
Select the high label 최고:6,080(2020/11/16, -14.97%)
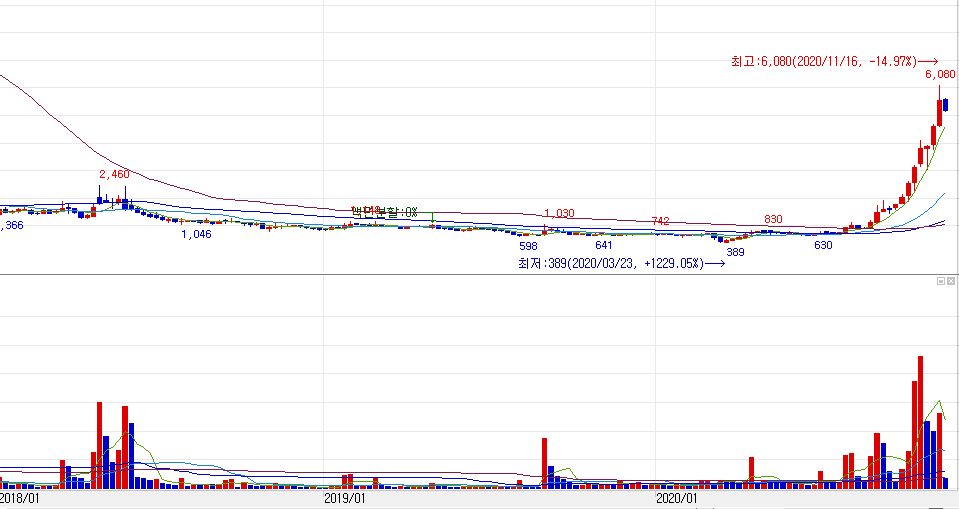point(834,61)
